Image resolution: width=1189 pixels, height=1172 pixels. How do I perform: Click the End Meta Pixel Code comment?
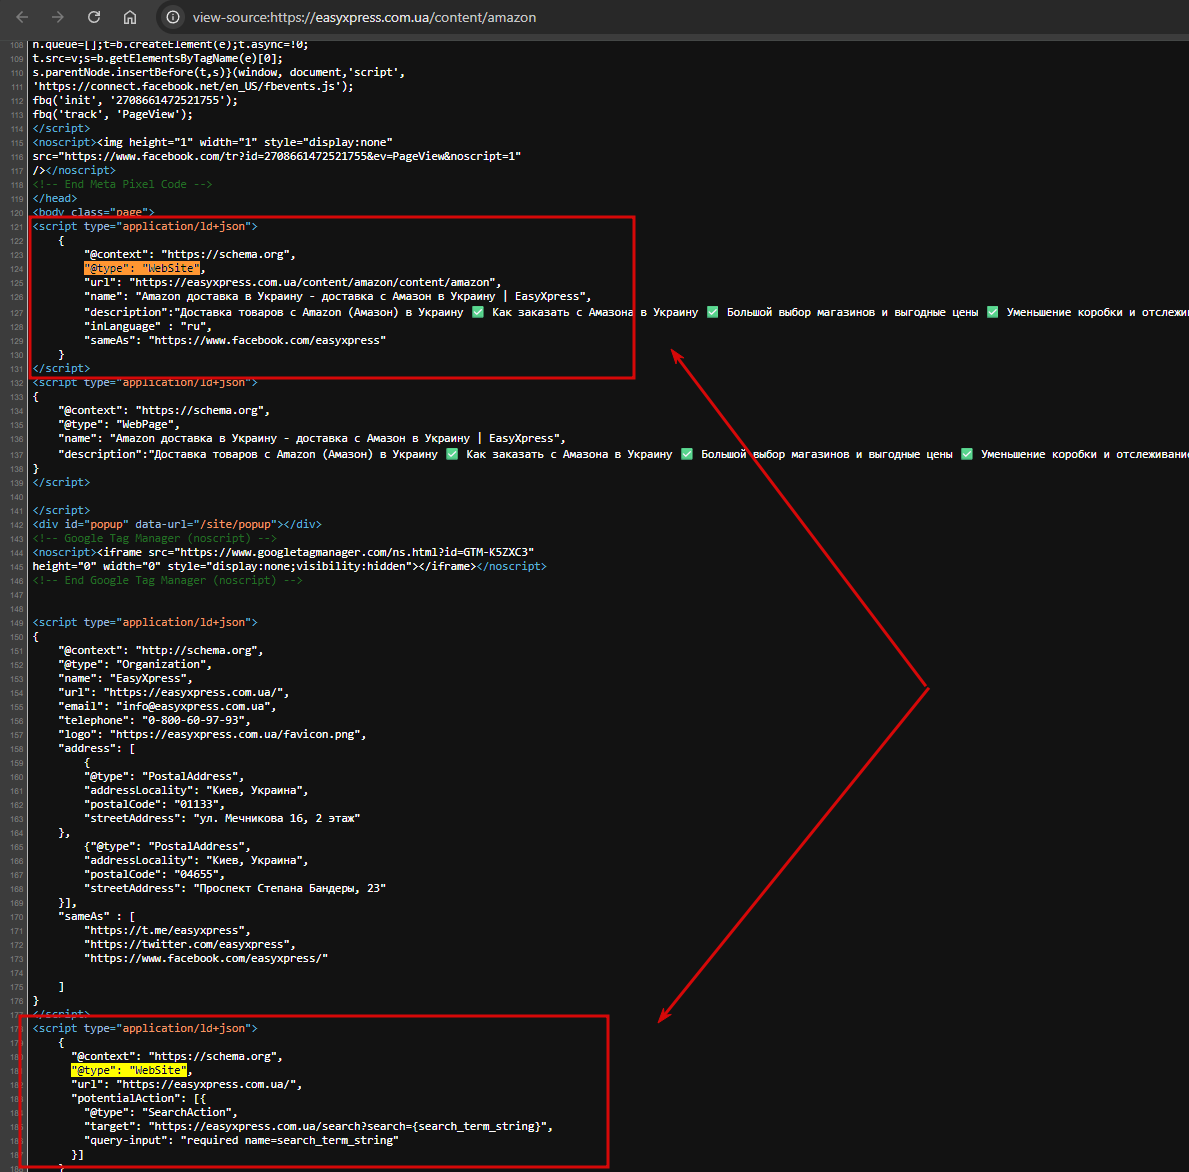(x=122, y=184)
